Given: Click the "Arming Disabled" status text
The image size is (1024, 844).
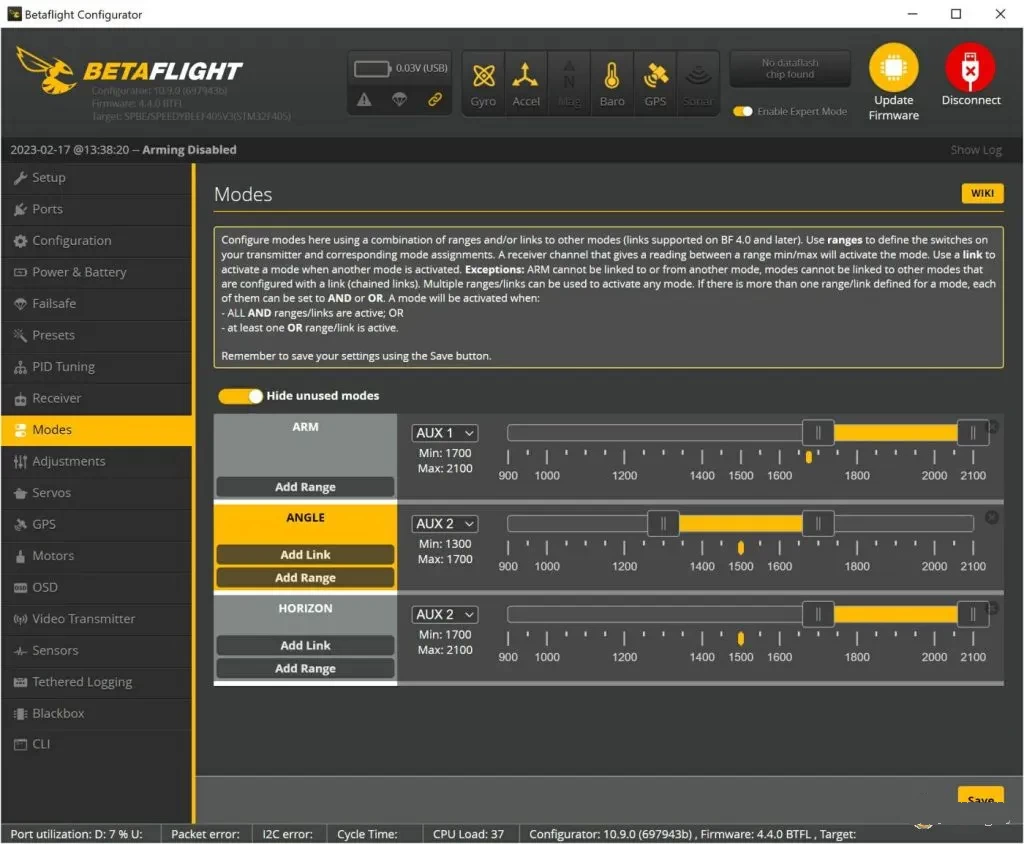Looking at the screenshot, I should click(x=189, y=150).
